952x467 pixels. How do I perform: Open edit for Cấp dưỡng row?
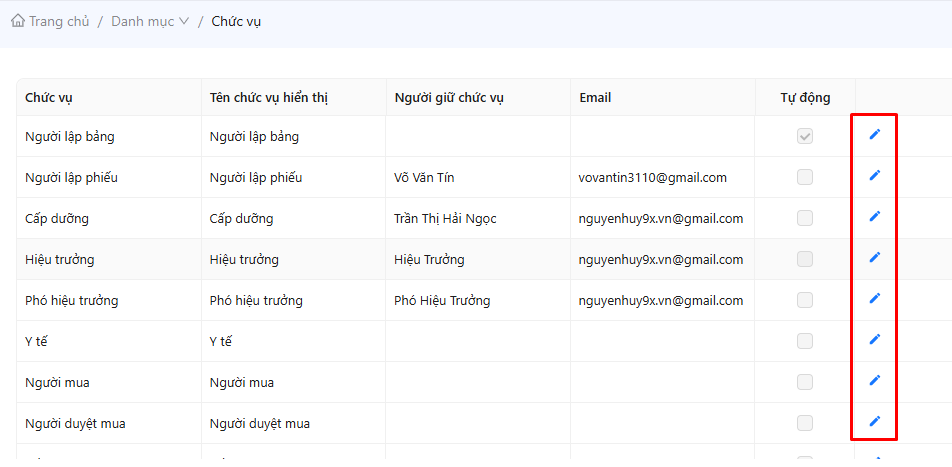click(874, 217)
